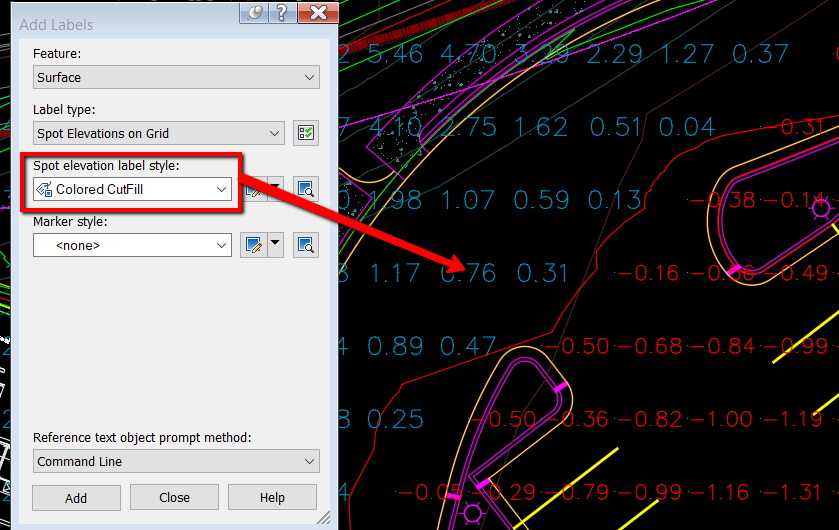Click the dialog resize grip corner

pos(324,517)
